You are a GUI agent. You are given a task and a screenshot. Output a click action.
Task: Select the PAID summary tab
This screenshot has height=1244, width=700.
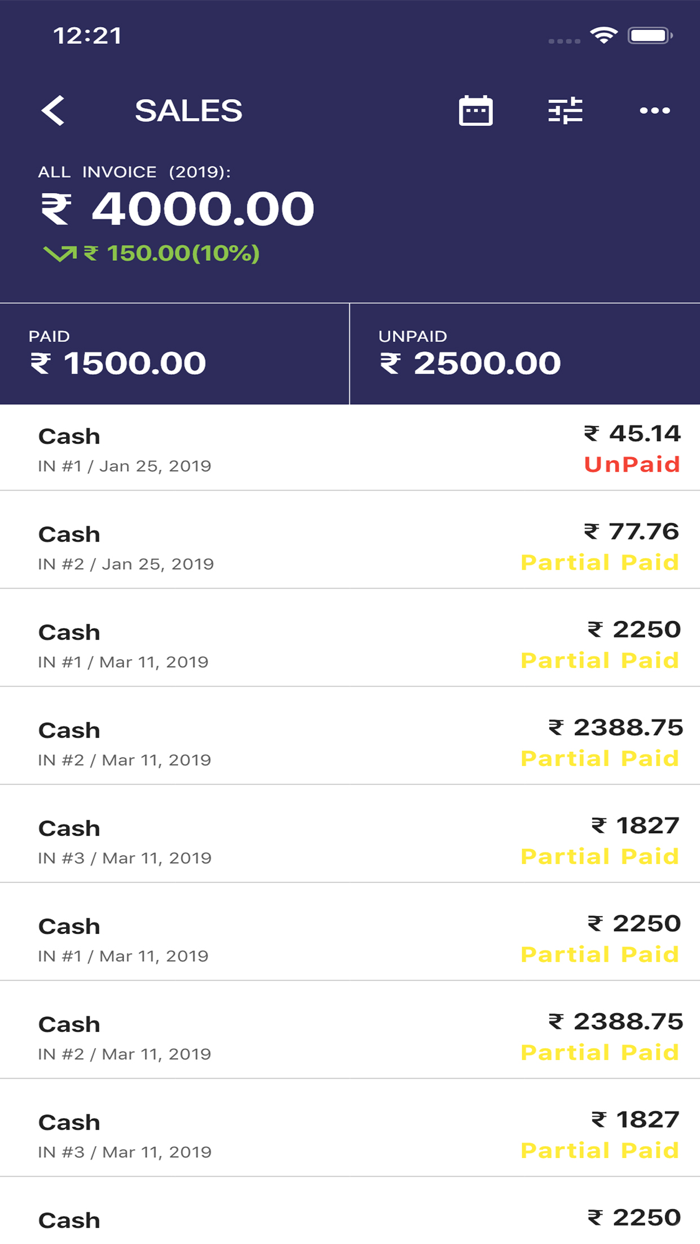(x=175, y=352)
